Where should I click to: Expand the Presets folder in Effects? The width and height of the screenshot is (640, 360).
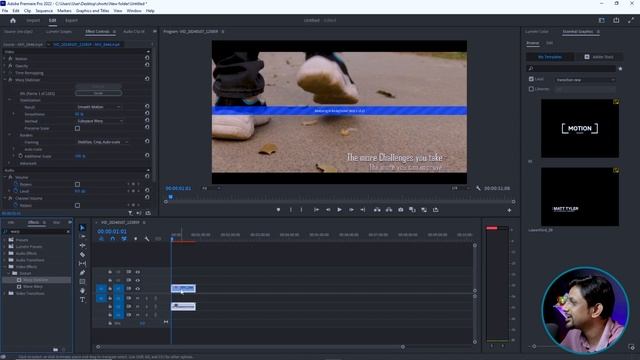(x=5, y=240)
